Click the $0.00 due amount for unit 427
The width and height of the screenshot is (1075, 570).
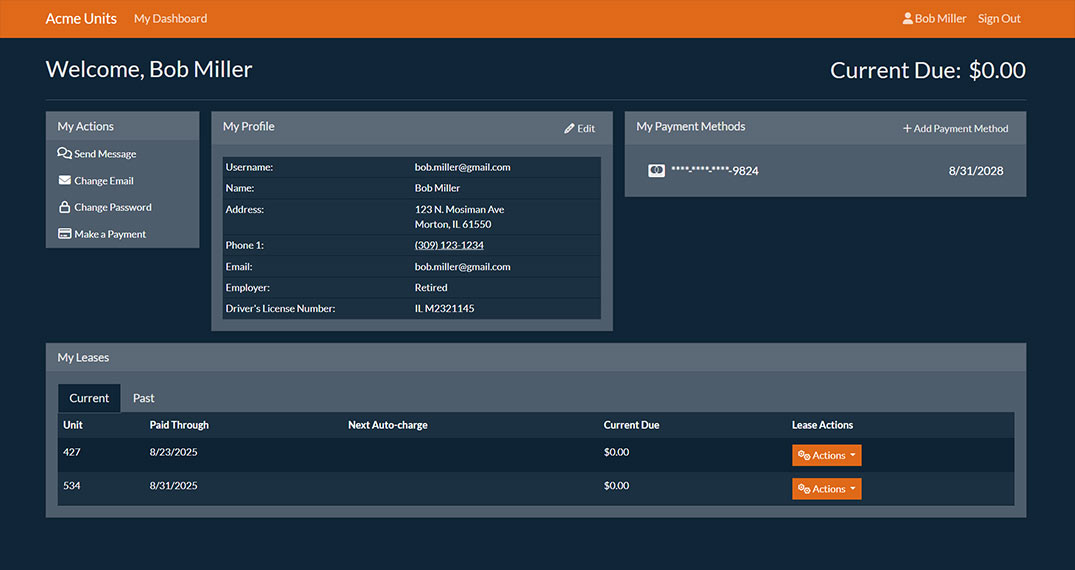(x=616, y=452)
